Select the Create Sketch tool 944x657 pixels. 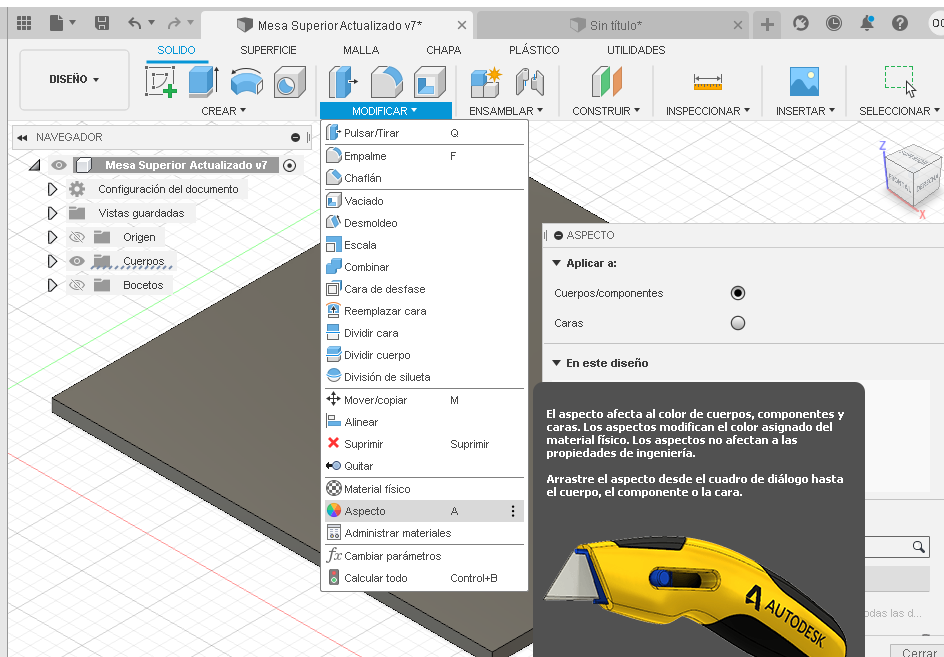[x=161, y=81]
